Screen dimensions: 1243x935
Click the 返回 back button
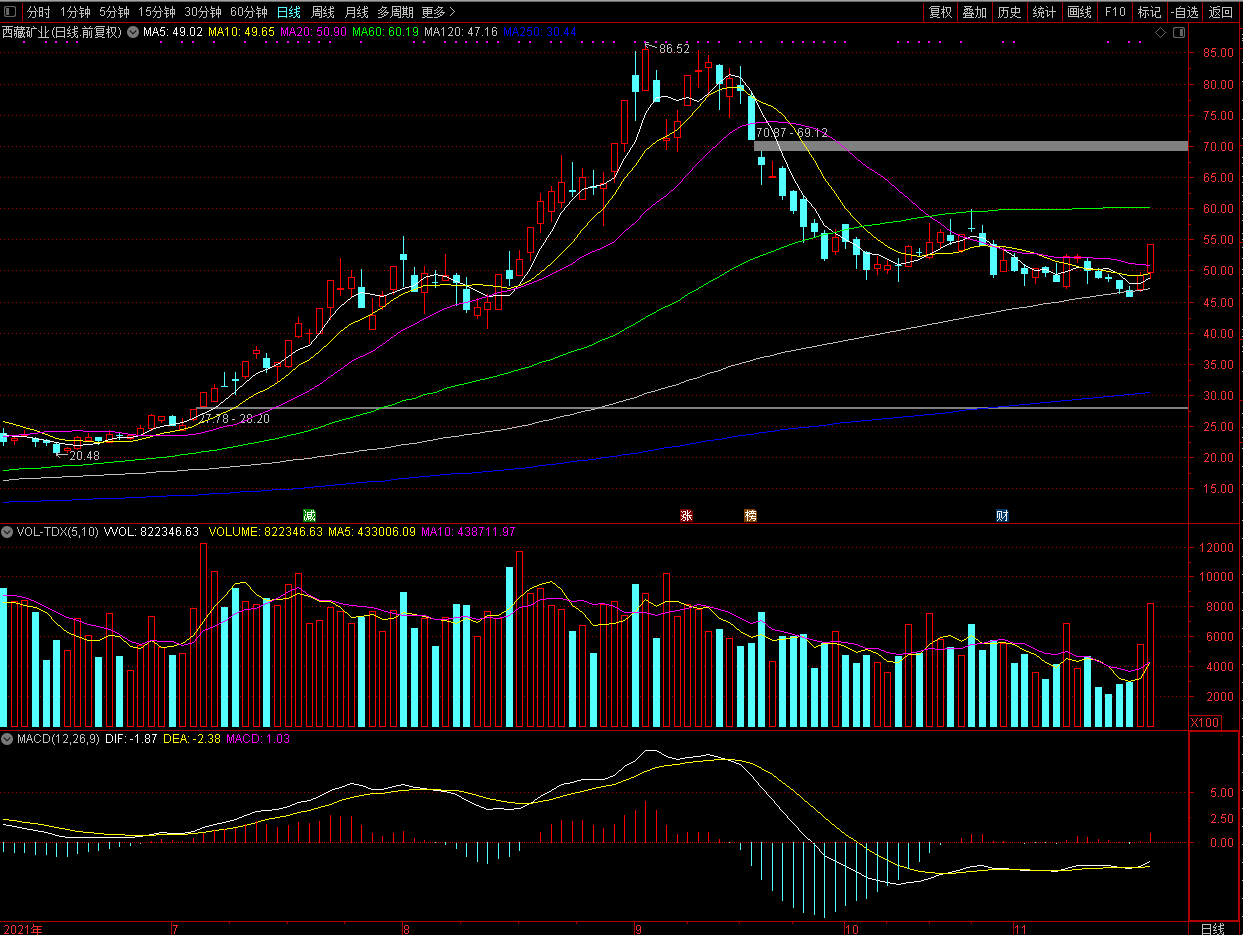coord(1221,12)
